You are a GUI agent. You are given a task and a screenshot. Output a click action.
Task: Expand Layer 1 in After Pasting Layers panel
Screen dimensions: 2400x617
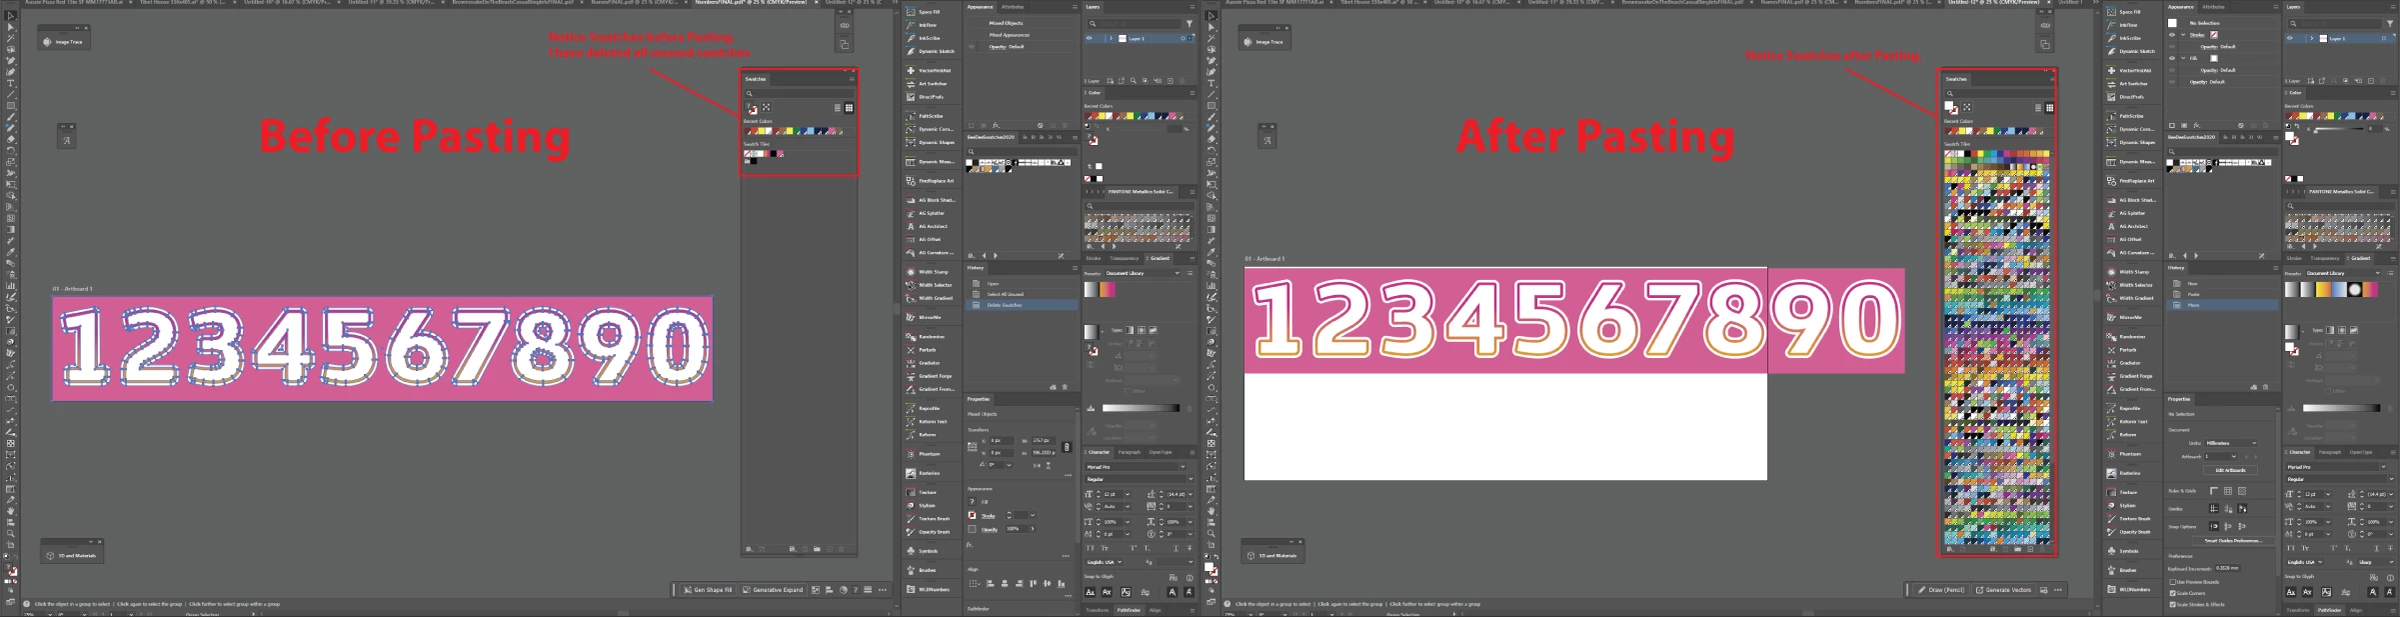(2311, 38)
